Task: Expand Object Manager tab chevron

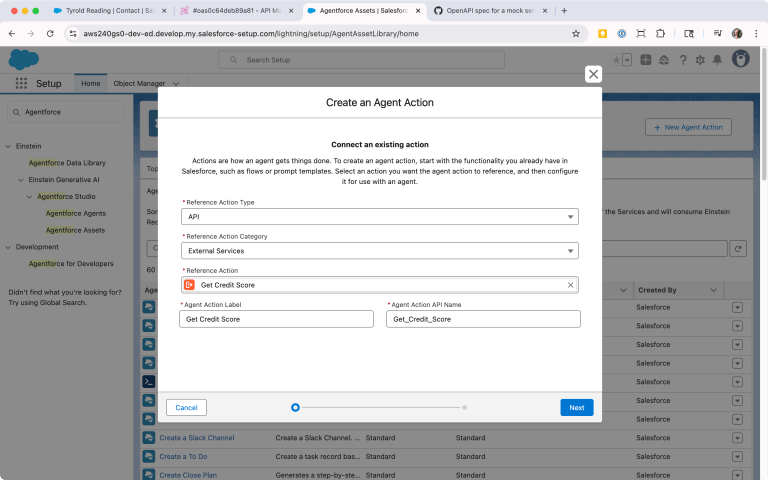Action: point(176,84)
